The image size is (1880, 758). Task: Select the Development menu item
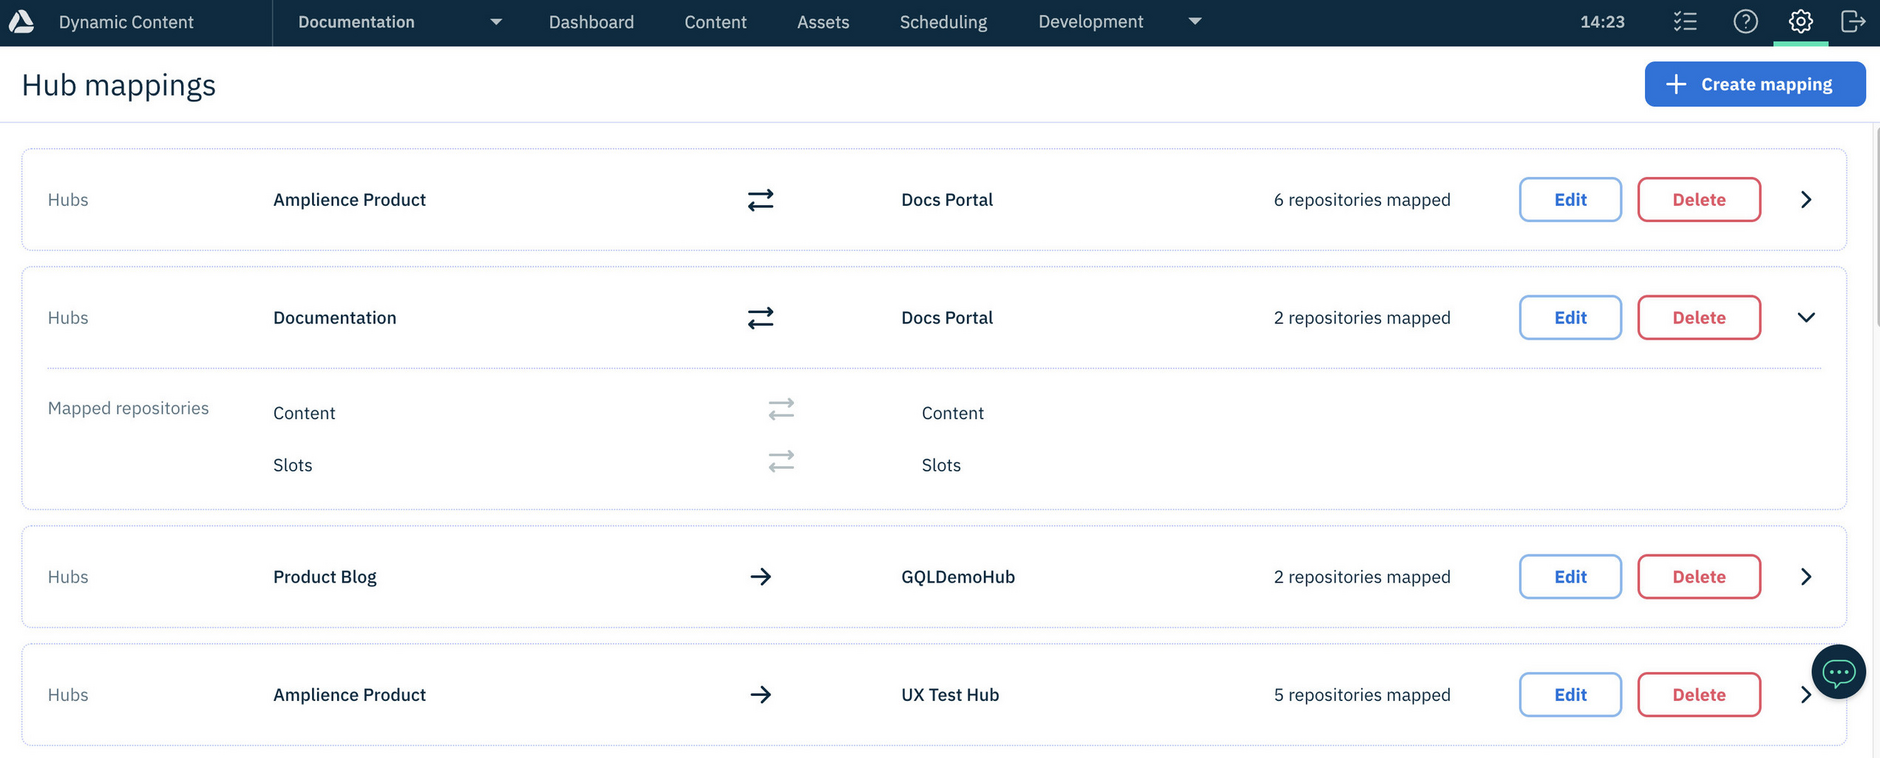pyautogui.click(x=1090, y=22)
